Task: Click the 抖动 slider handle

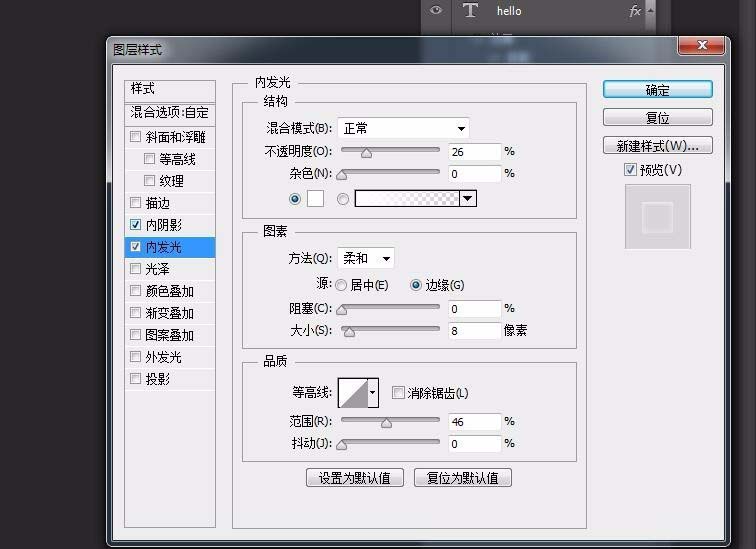Action: coord(342,445)
